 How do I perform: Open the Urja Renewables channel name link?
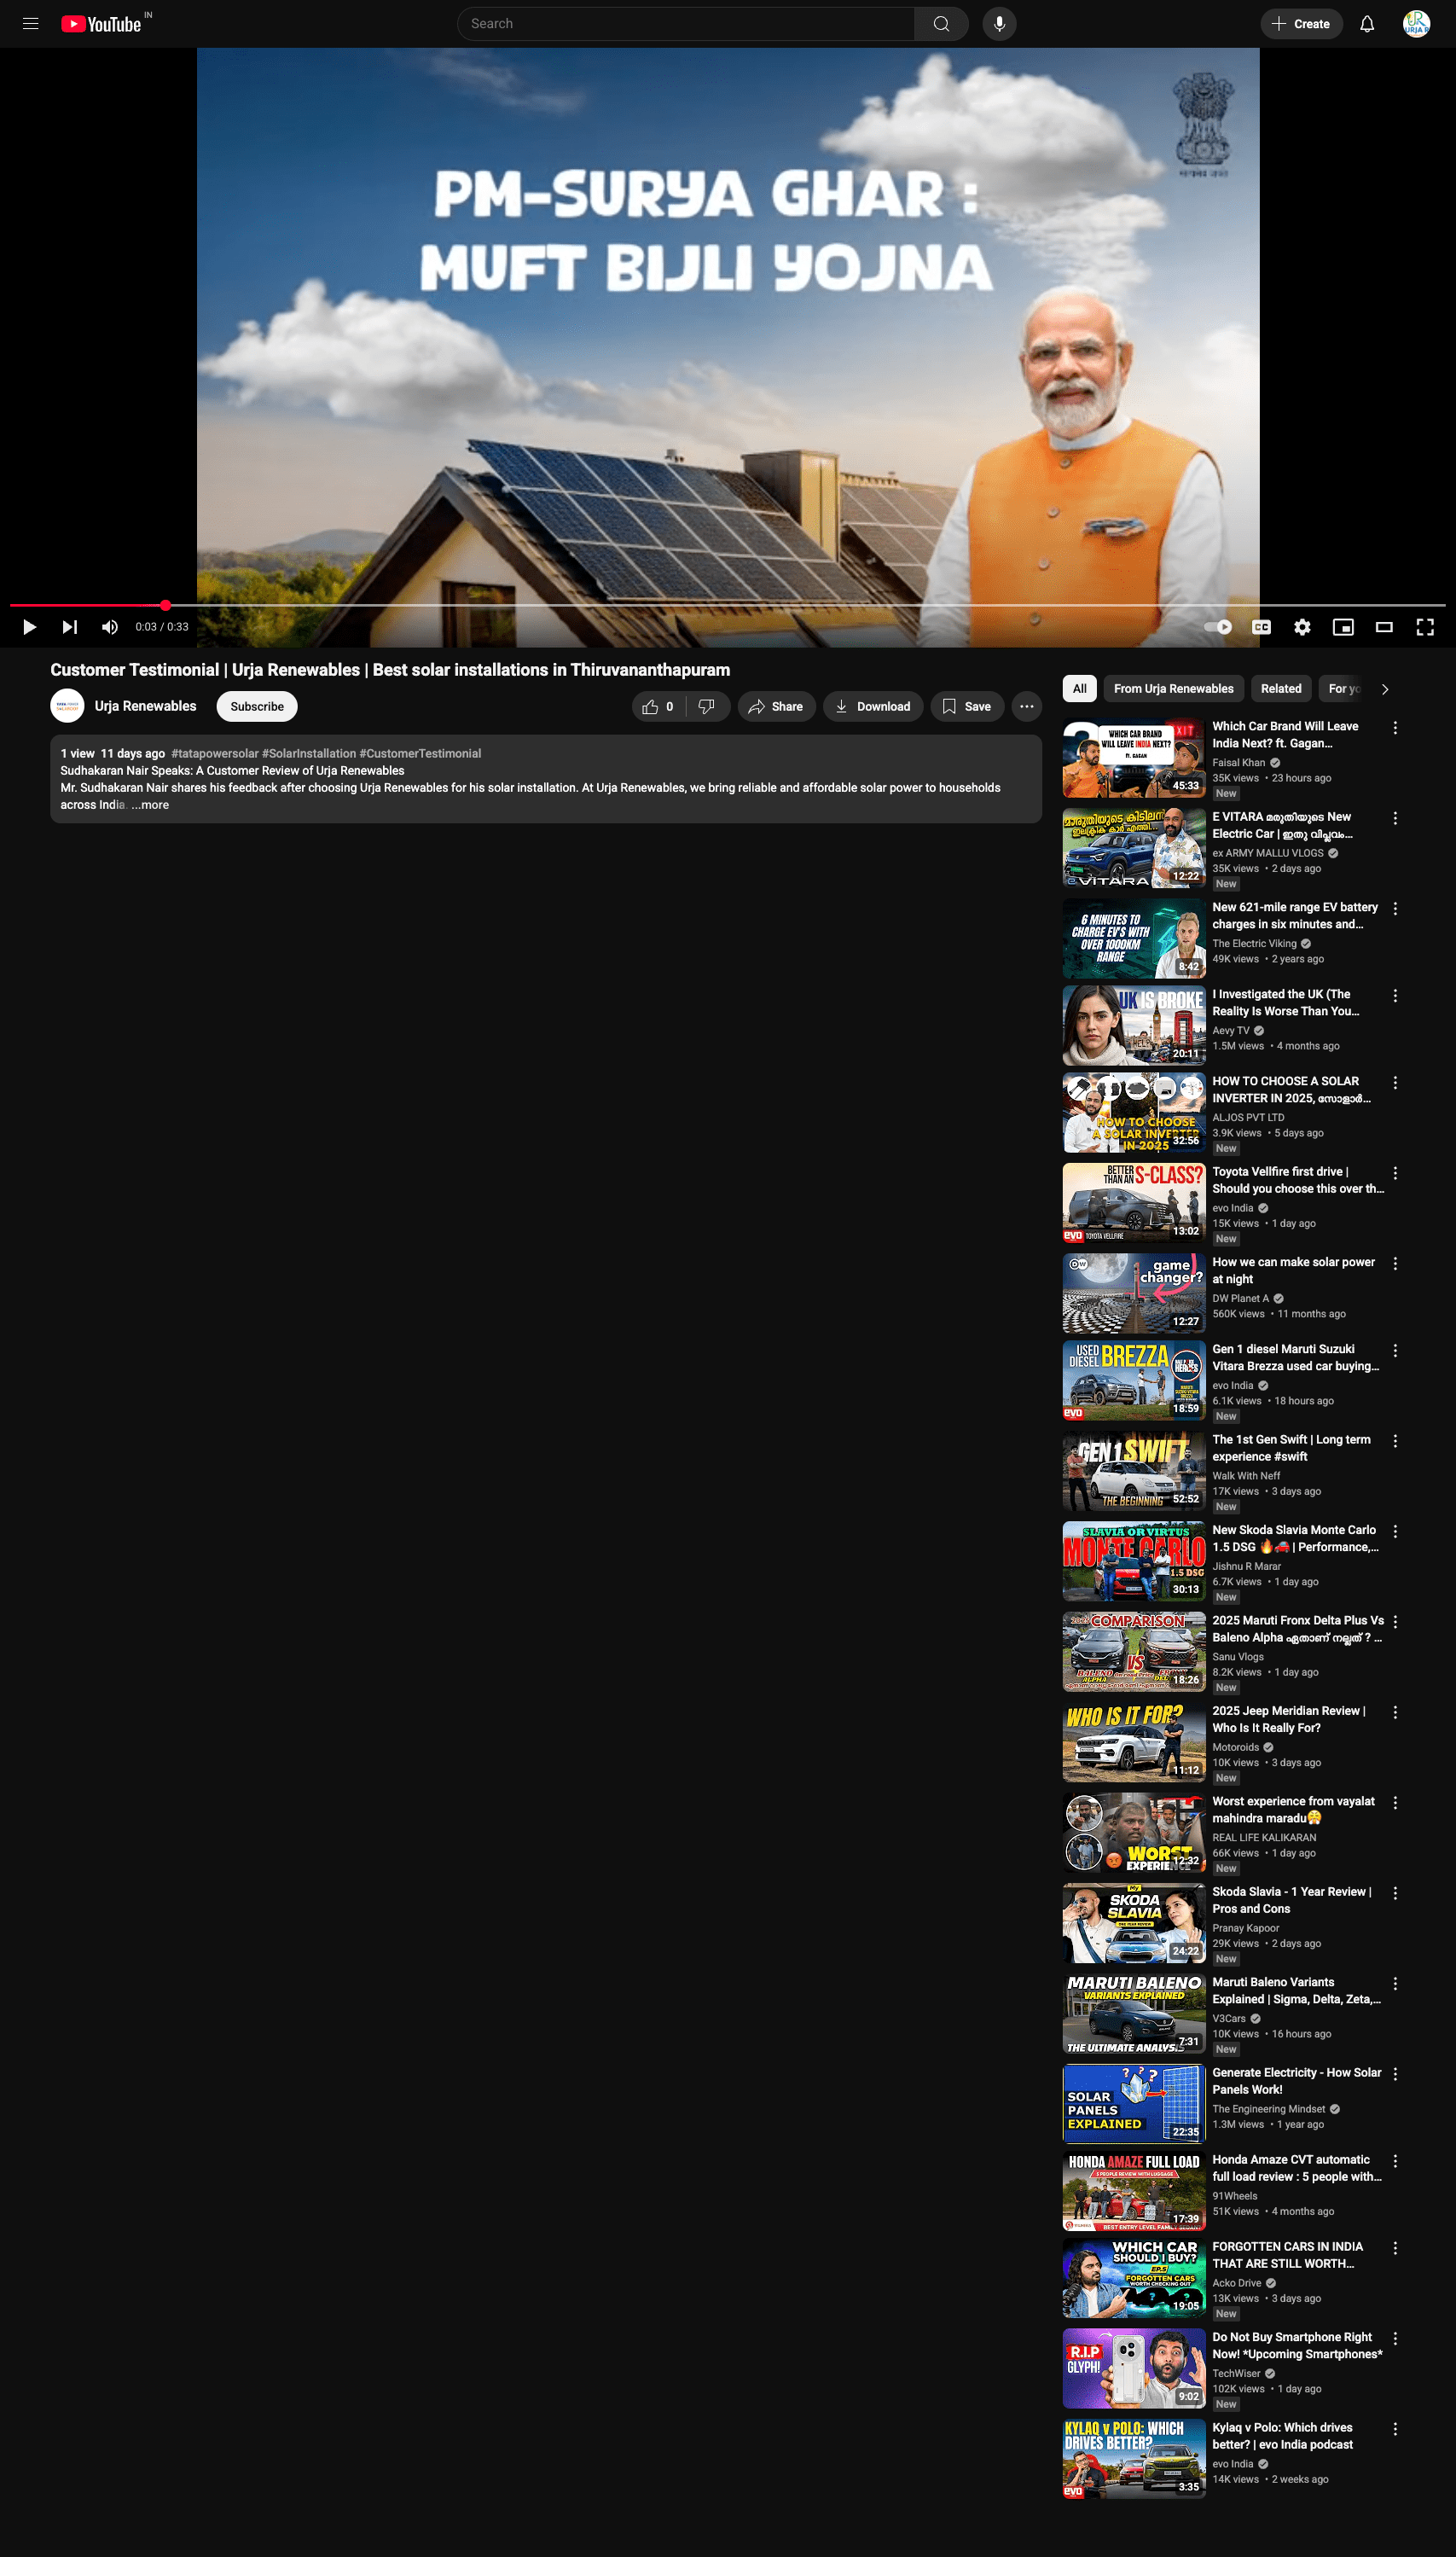145,706
